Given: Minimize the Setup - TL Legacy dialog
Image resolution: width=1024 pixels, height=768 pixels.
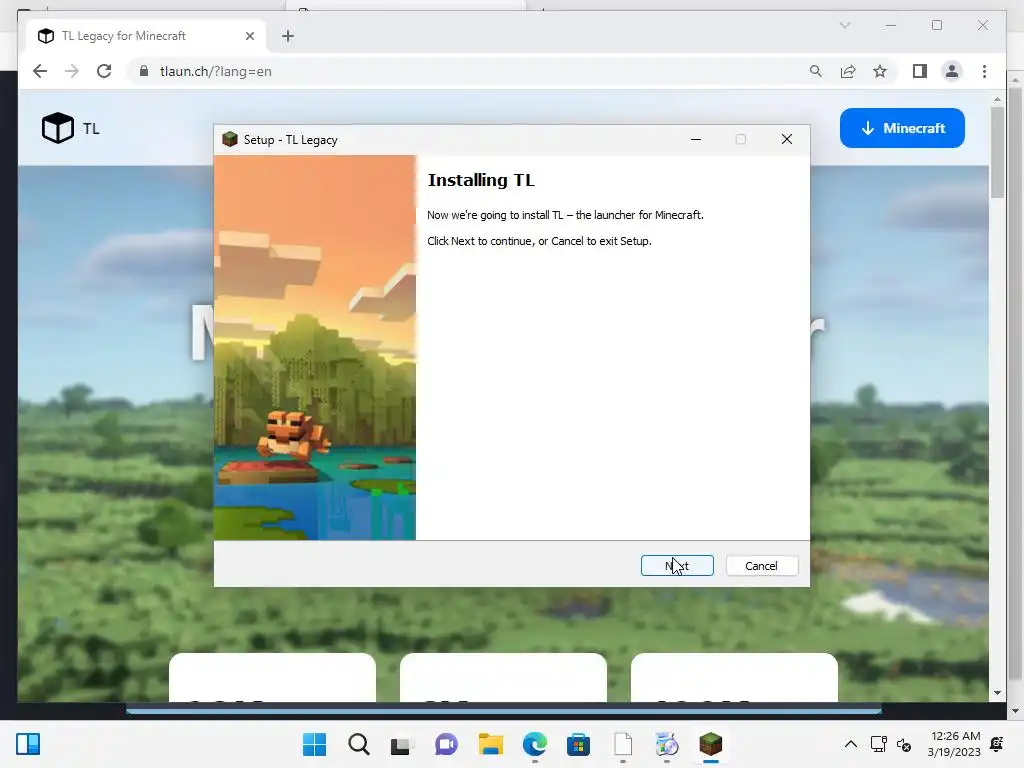Looking at the screenshot, I should point(696,139).
